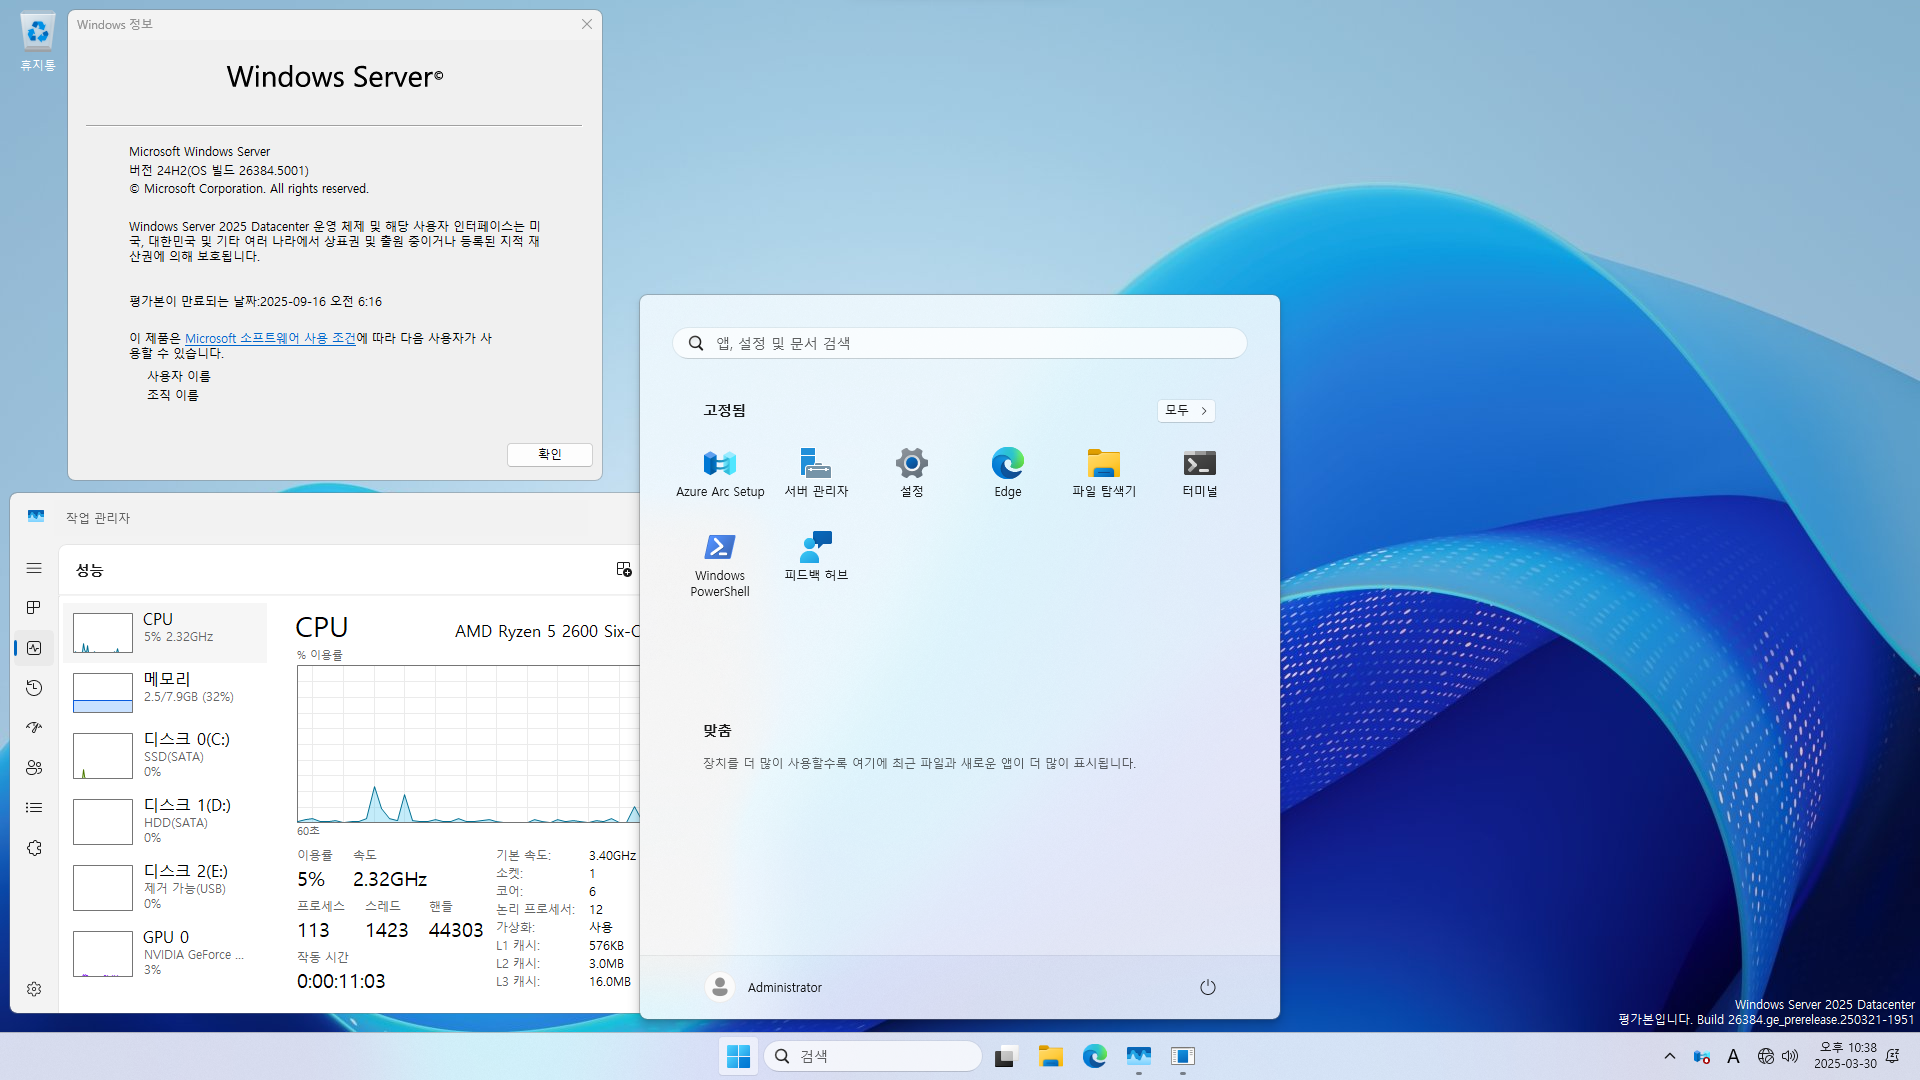Screen dimensions: 1920x1080
Task: Launch Server Manager pinned app
Action: tap(816, 472)
